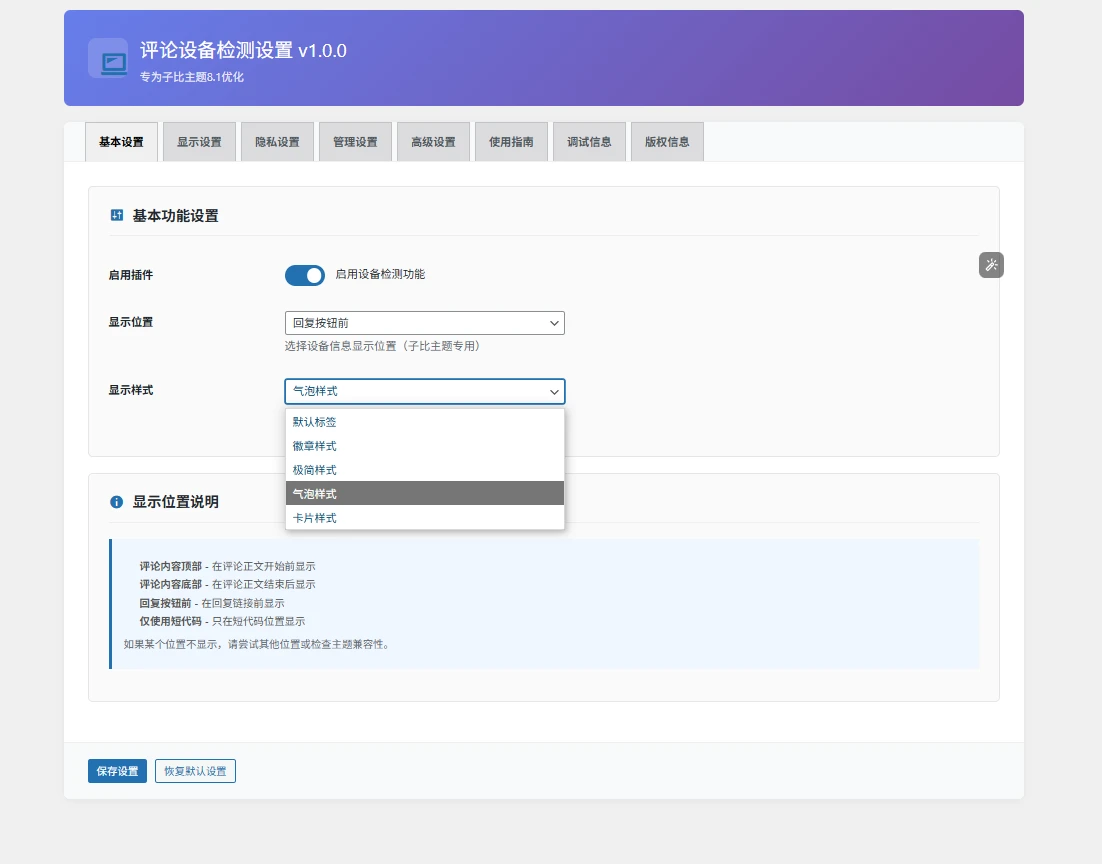Switch to the 显示设置 tab

[199, 142]
